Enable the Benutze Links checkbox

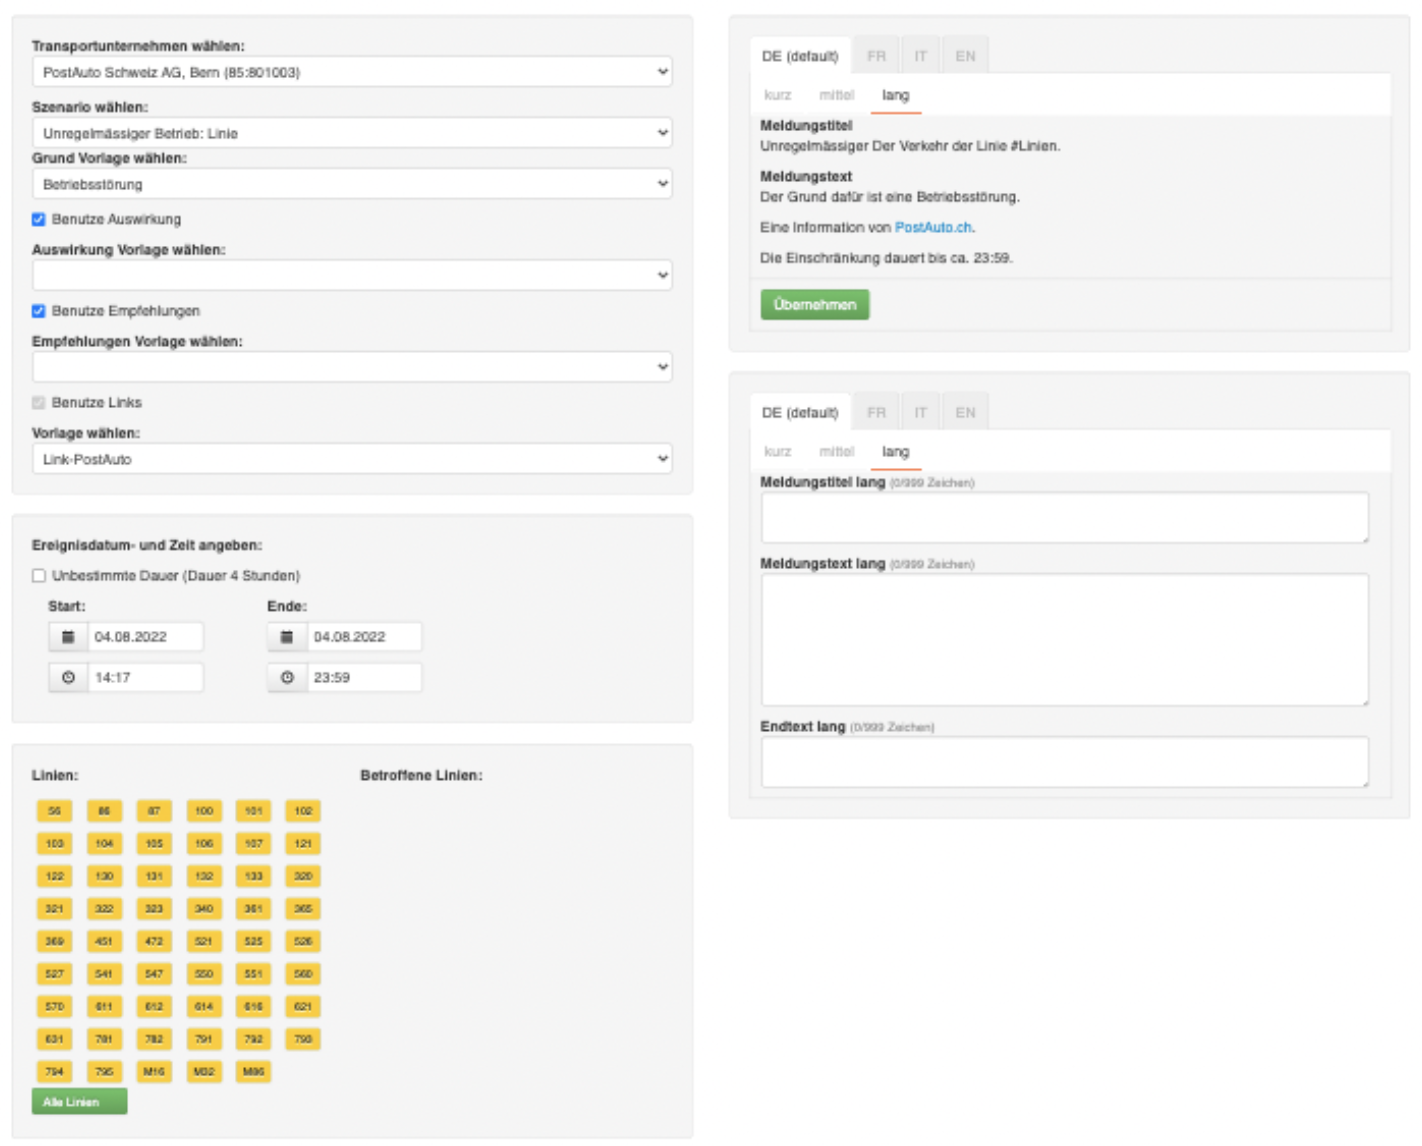[39, 402]
